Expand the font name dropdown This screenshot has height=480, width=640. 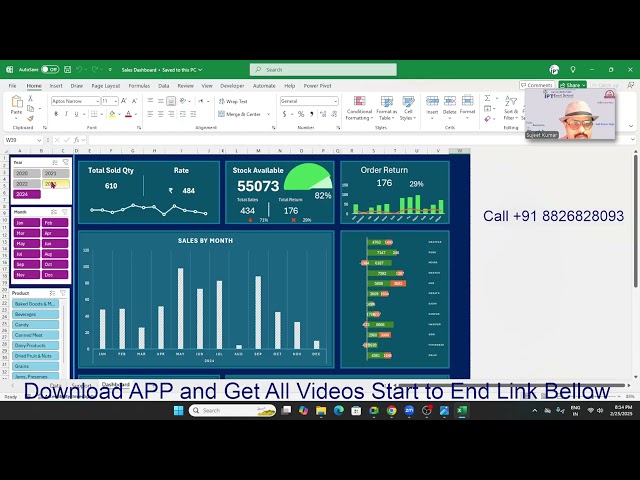[x=97, y=101]
